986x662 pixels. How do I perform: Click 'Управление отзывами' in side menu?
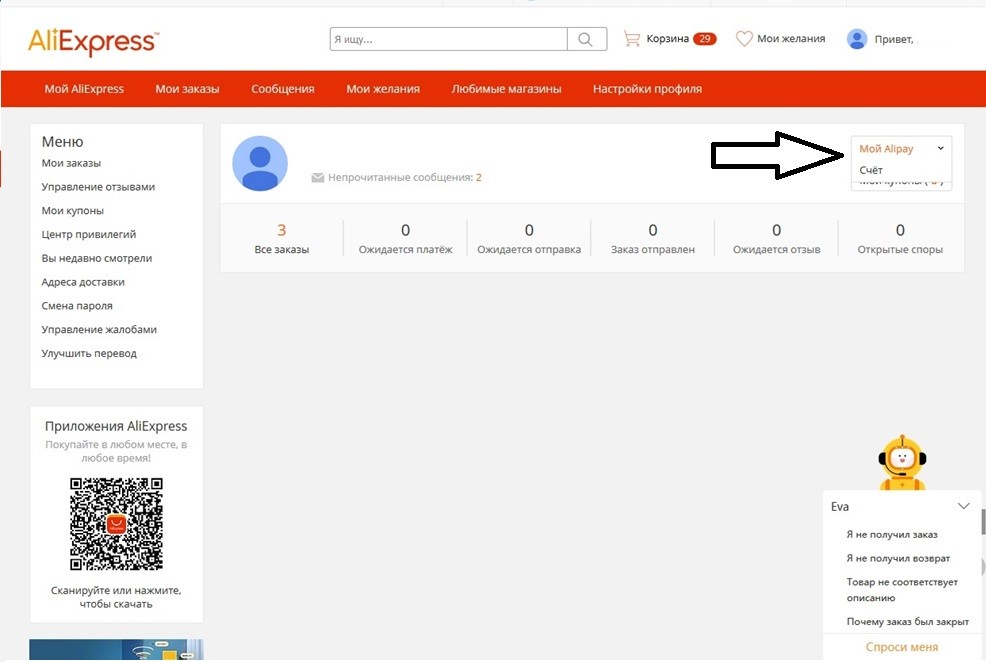[98, 187]
